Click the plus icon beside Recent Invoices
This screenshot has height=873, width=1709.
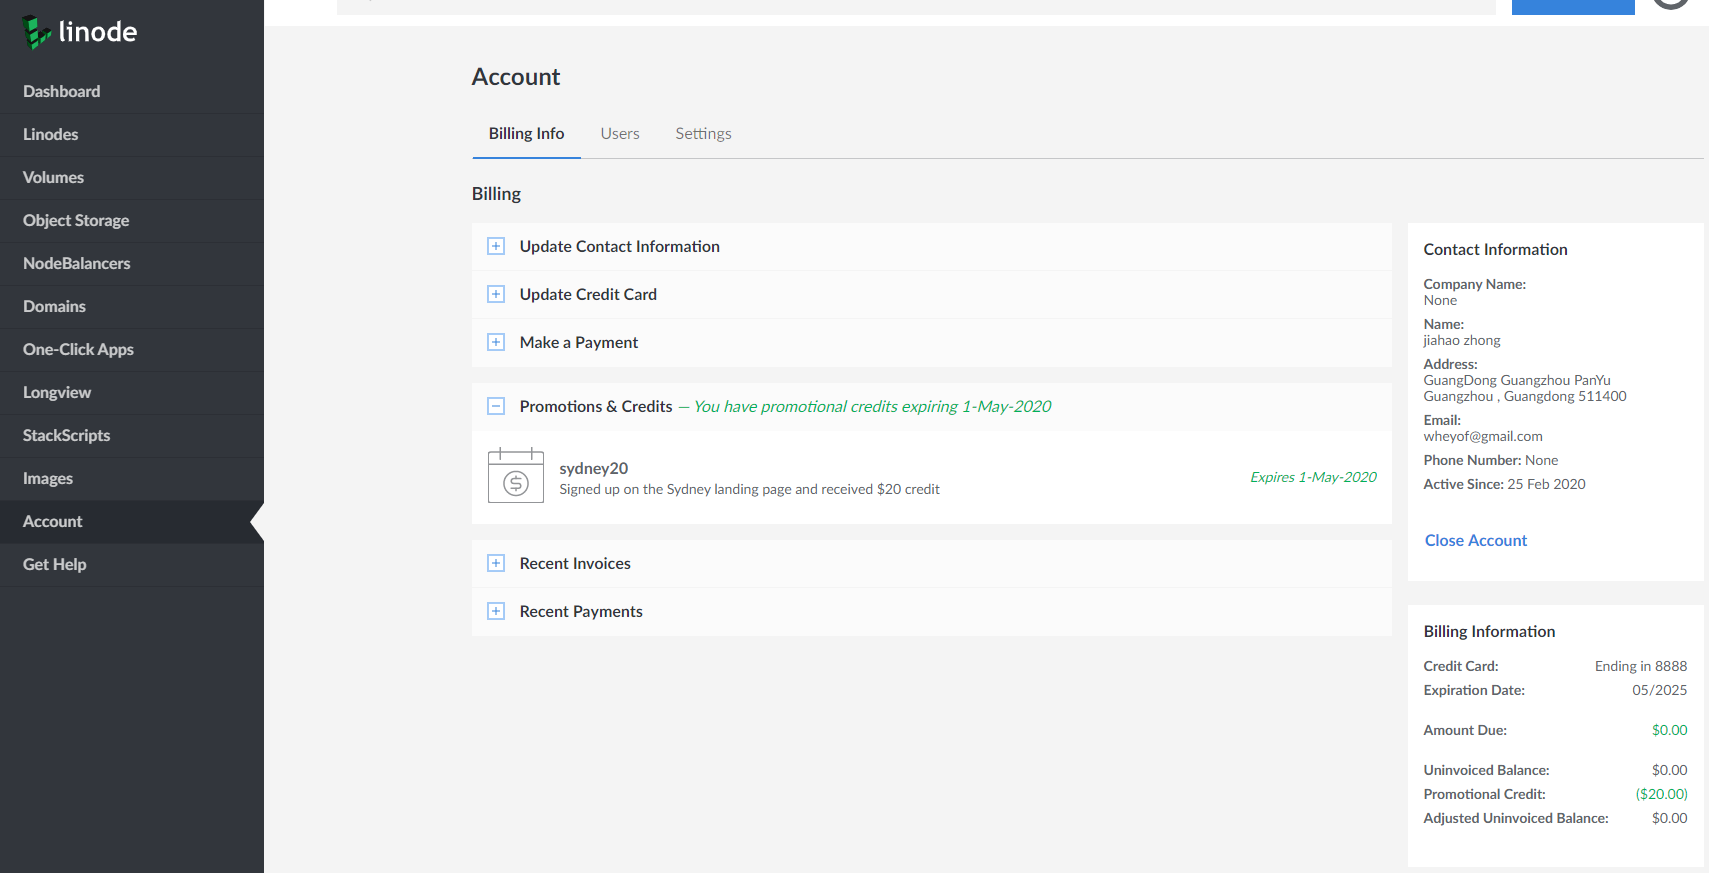pyautogui.click(x=496, y=563)
